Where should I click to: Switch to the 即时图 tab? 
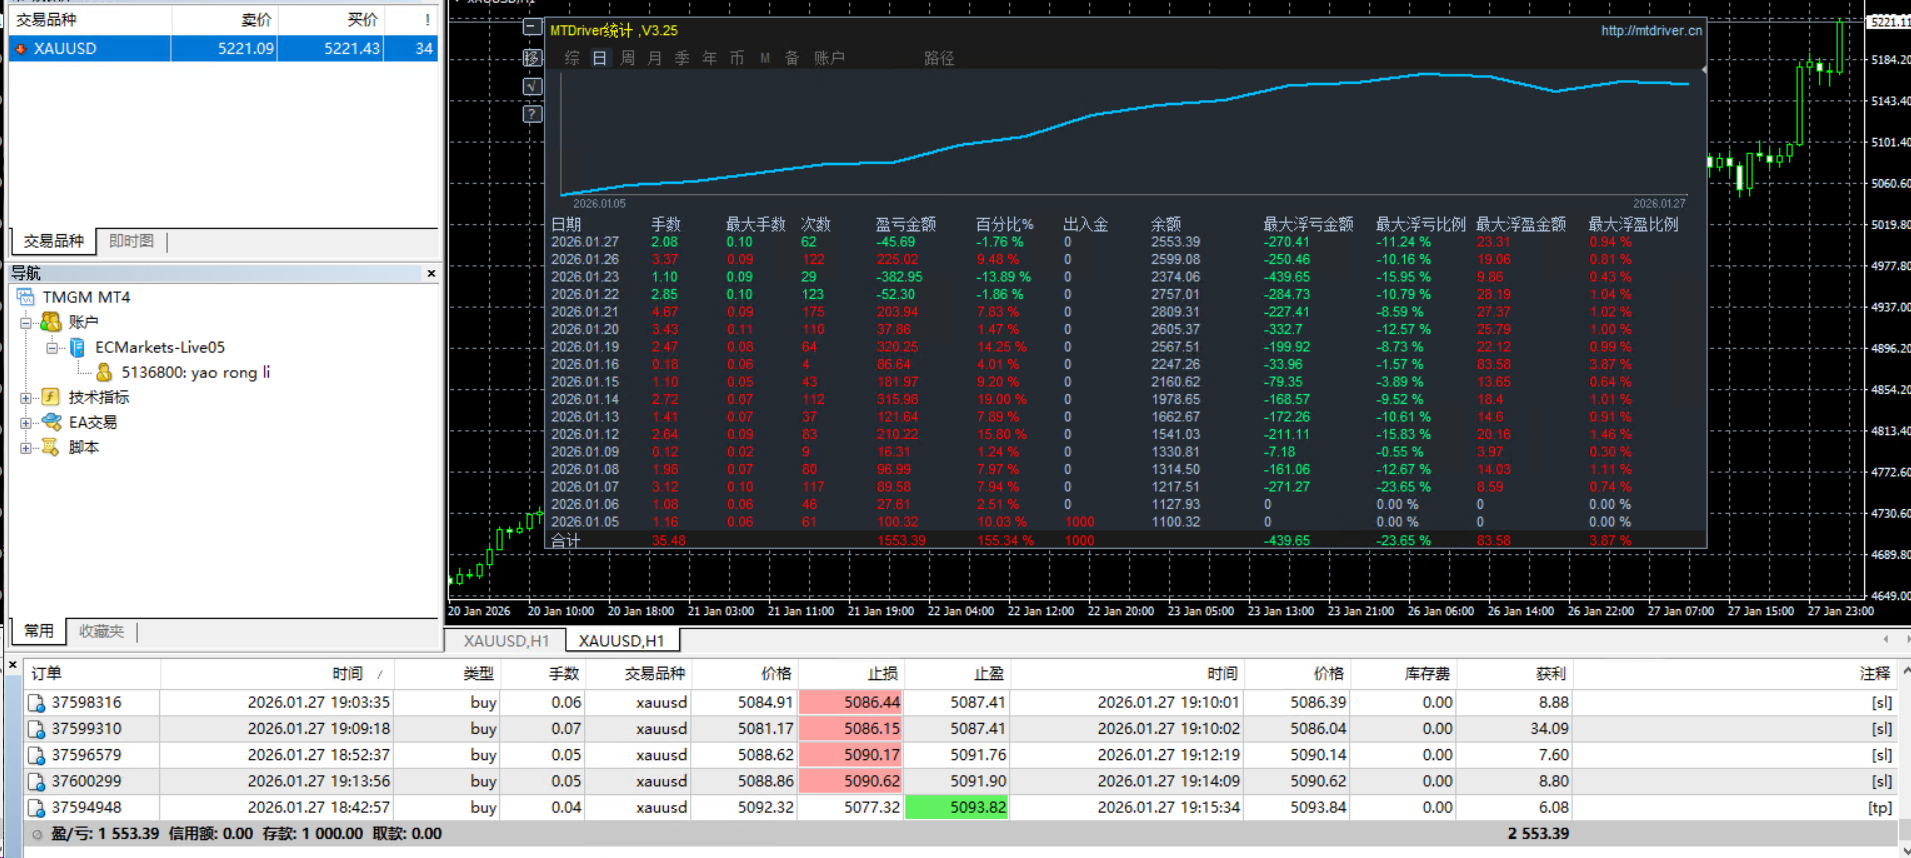click(131, 241)
